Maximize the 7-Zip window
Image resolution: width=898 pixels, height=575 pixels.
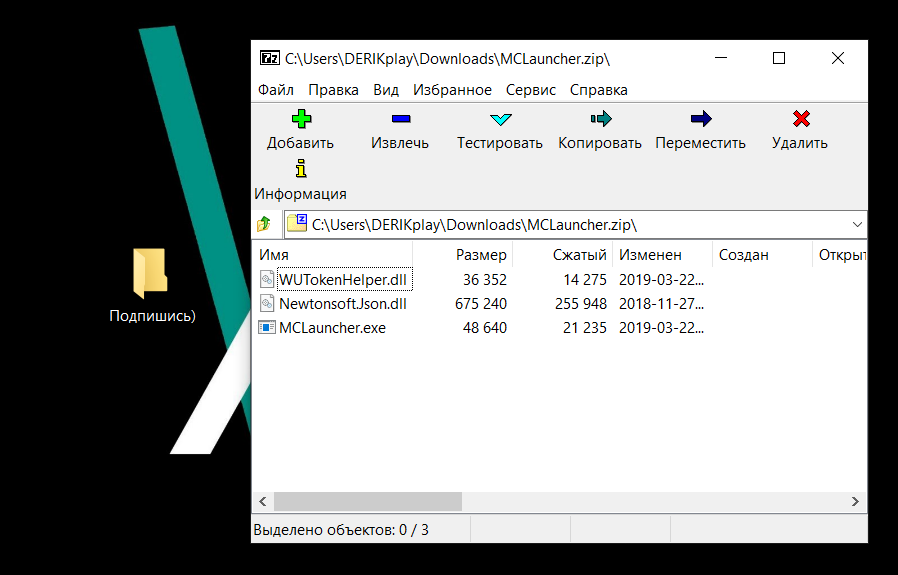click(x=779, y=58)
